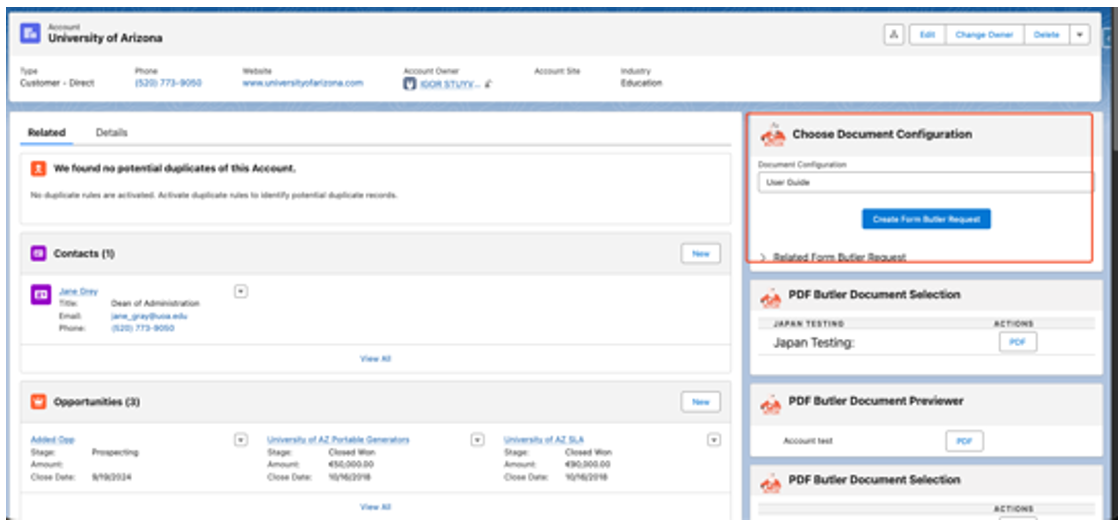1120x526 pixels.
Task: Open actions menu for Added Opp opportunity
Action: (241, 439)
